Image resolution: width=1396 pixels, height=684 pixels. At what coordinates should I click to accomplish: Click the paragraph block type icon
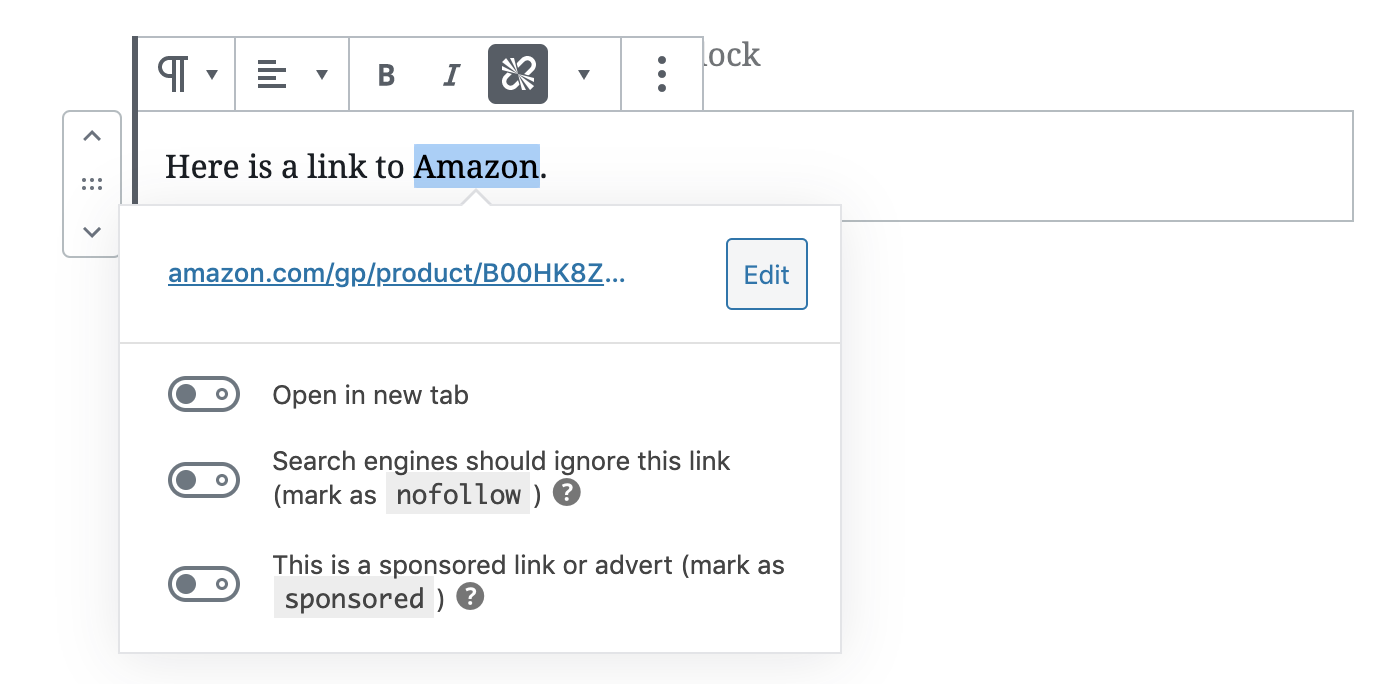click(173, 74)
